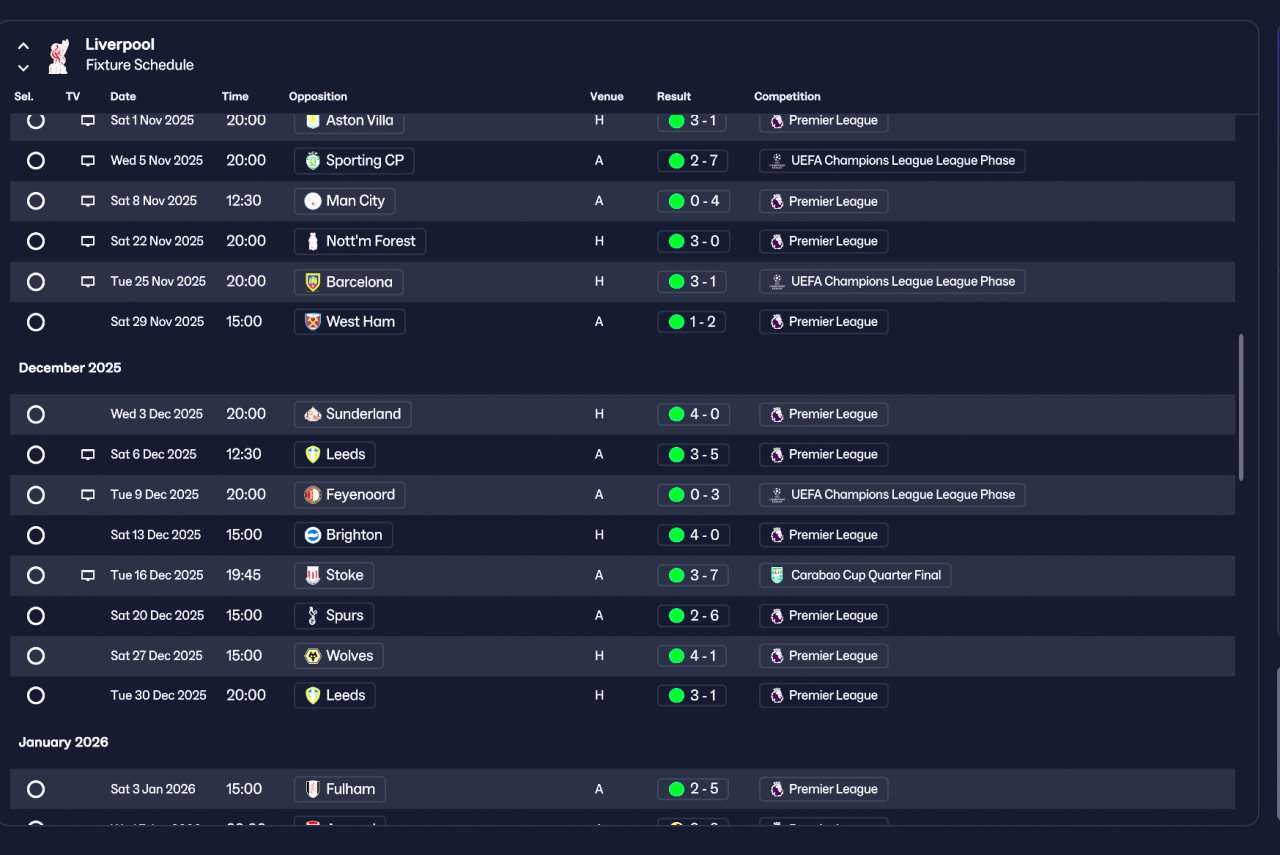The image size is (1280, 855).
Task: Open the Tue 30 Dec Leeds club button
Action: point(335,695)
